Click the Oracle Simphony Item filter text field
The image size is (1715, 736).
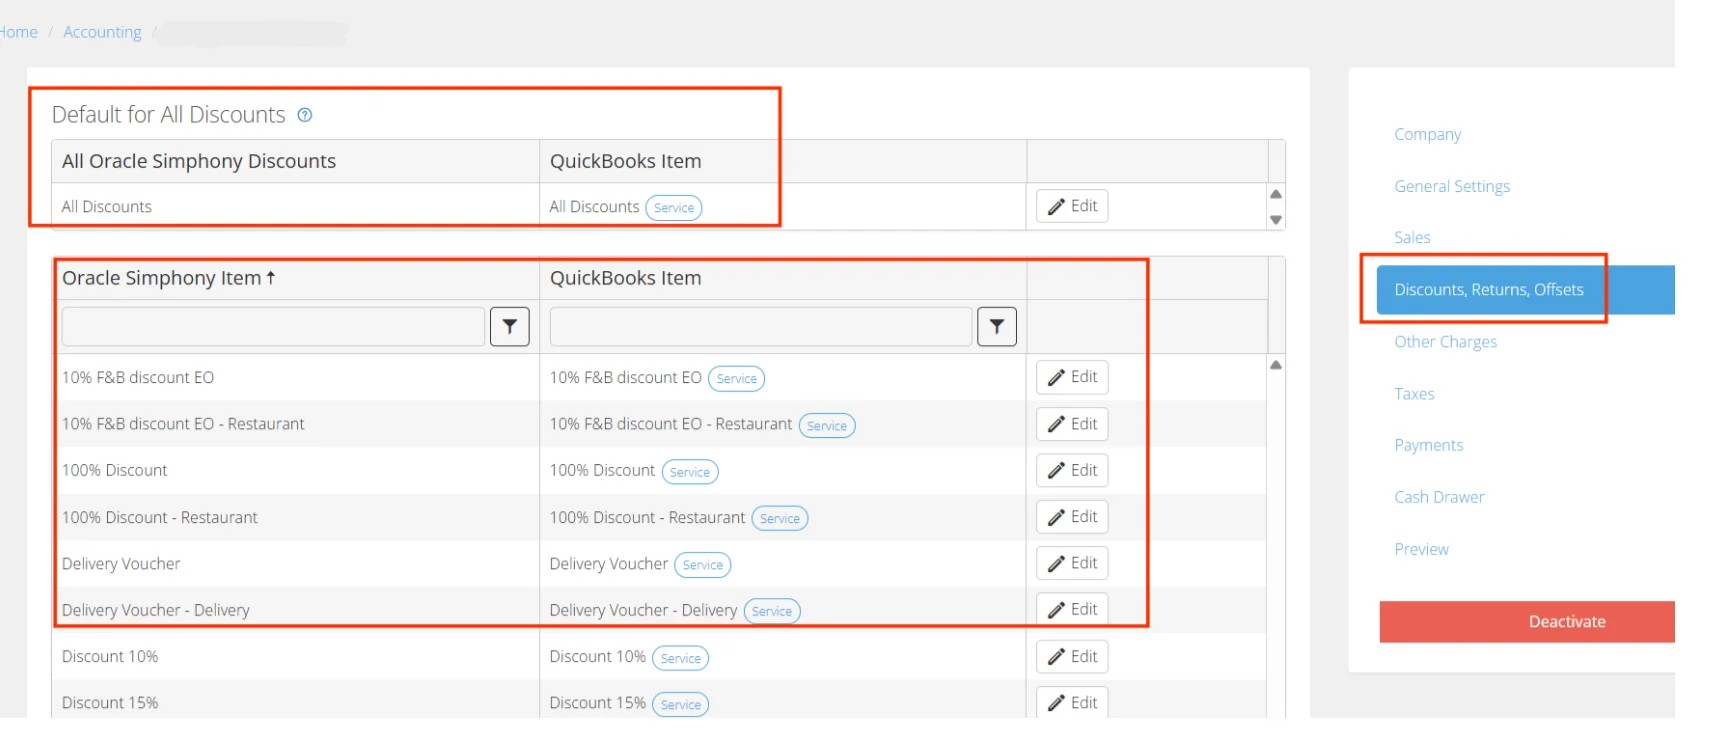point(273,326)
